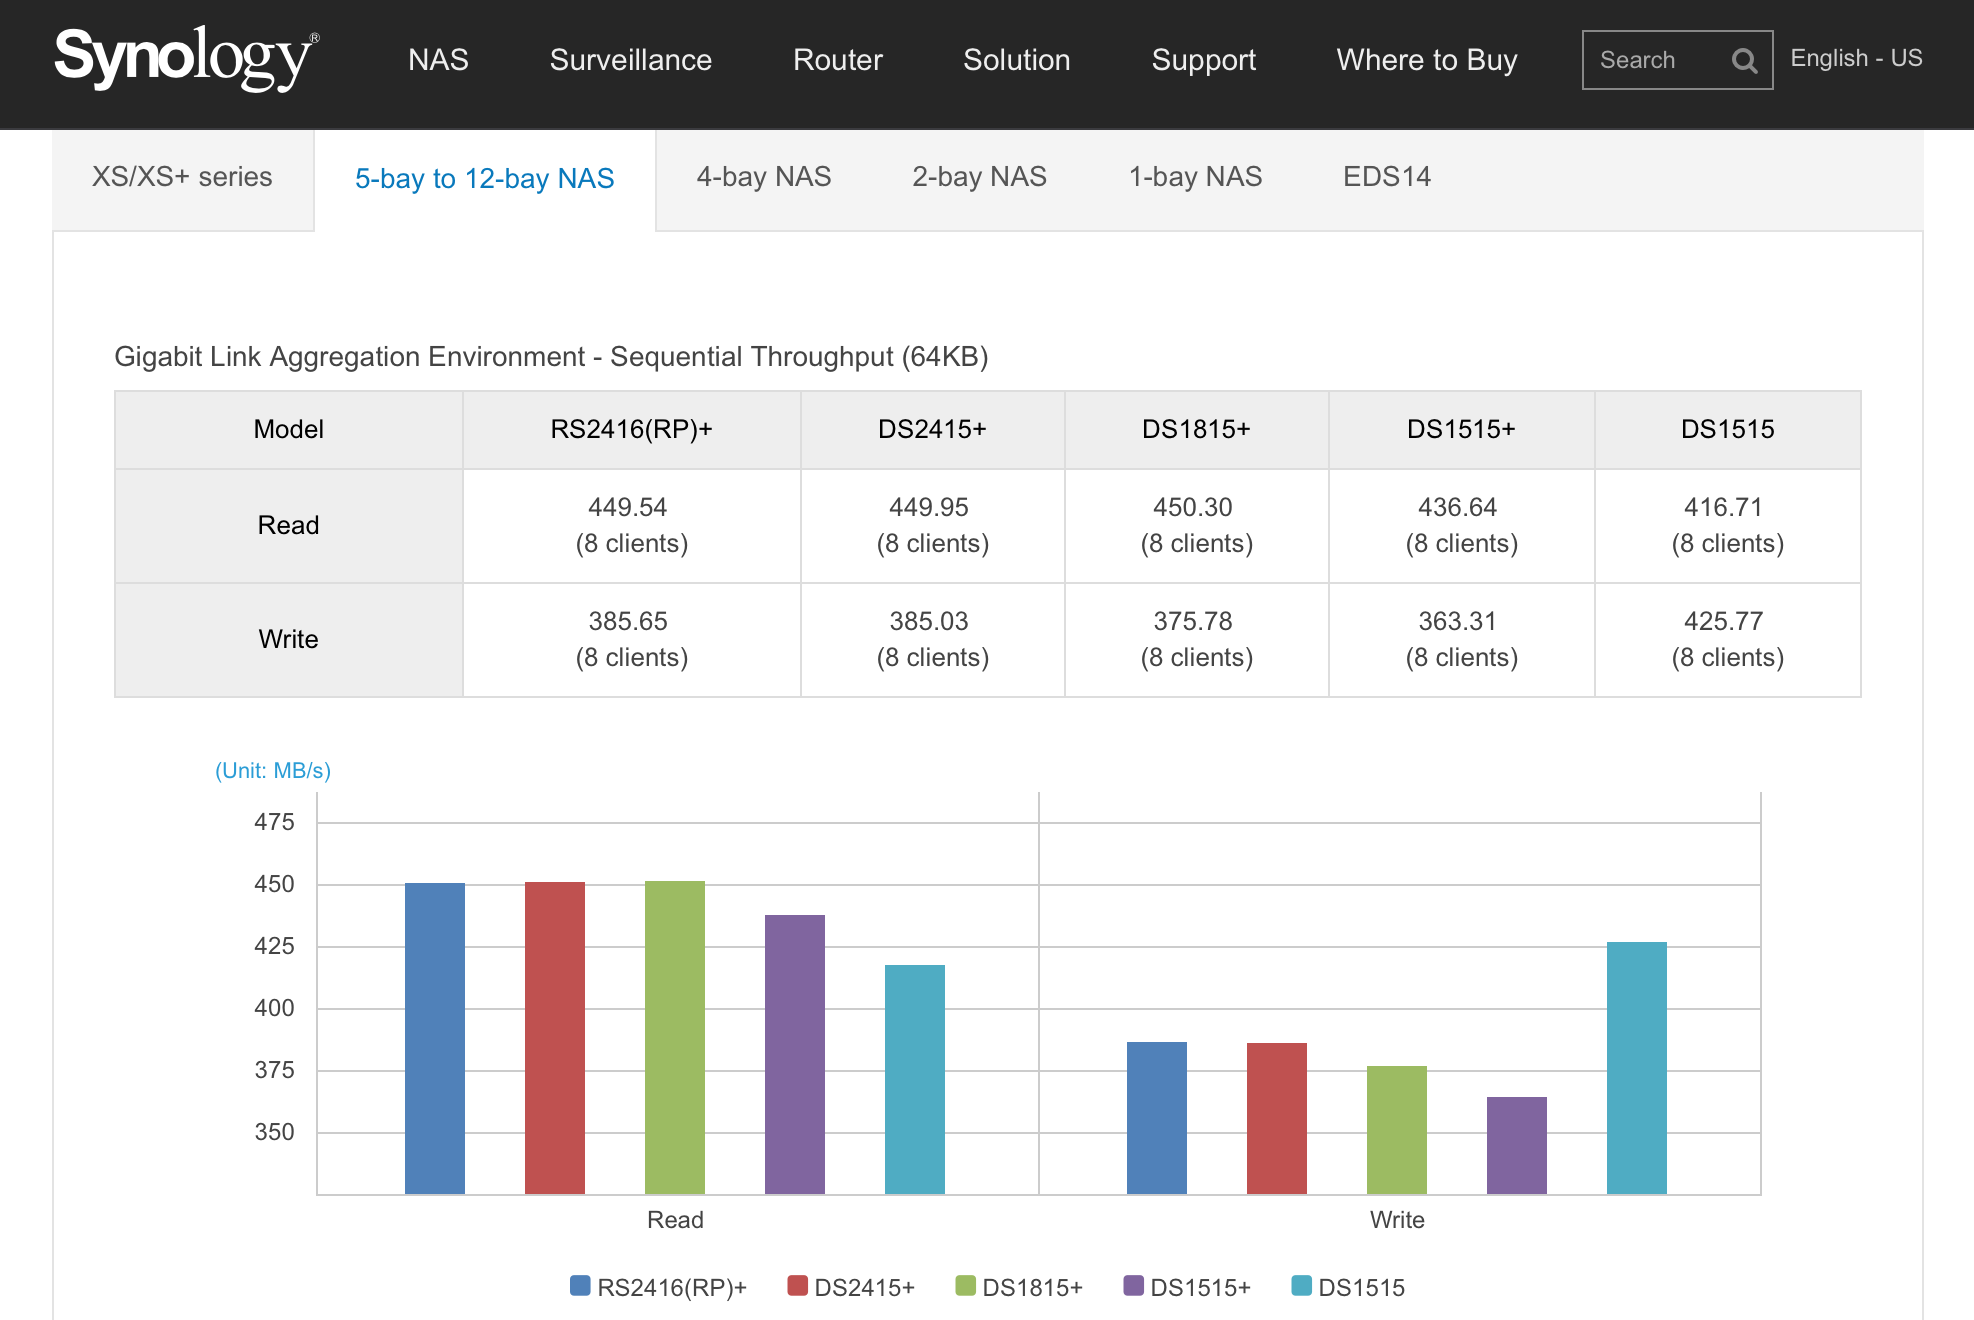Click the DS1815+ legend label text

1032,1288
